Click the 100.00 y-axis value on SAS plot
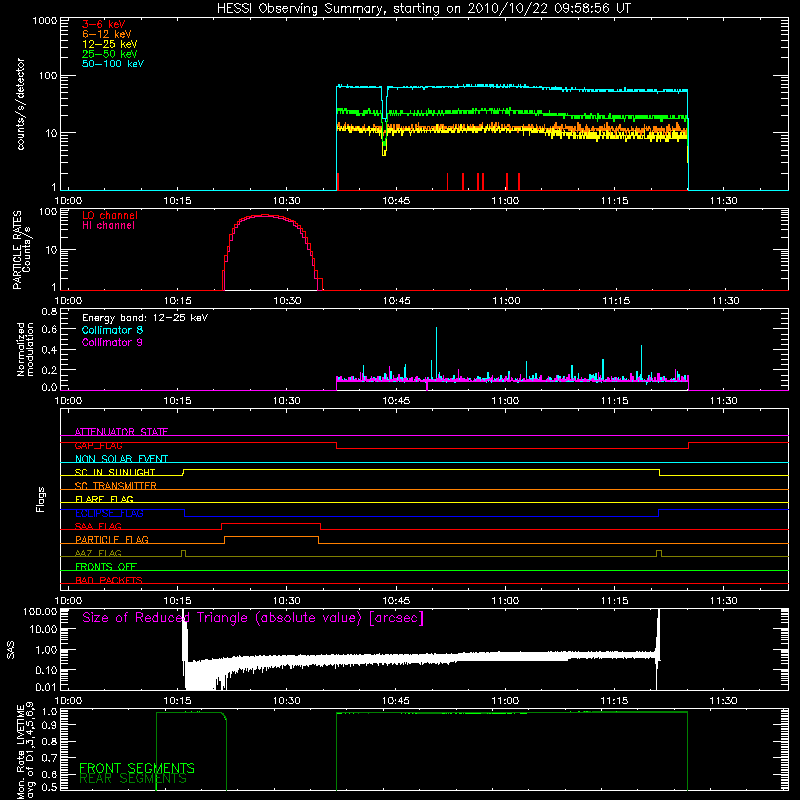 tap(40, 612)
